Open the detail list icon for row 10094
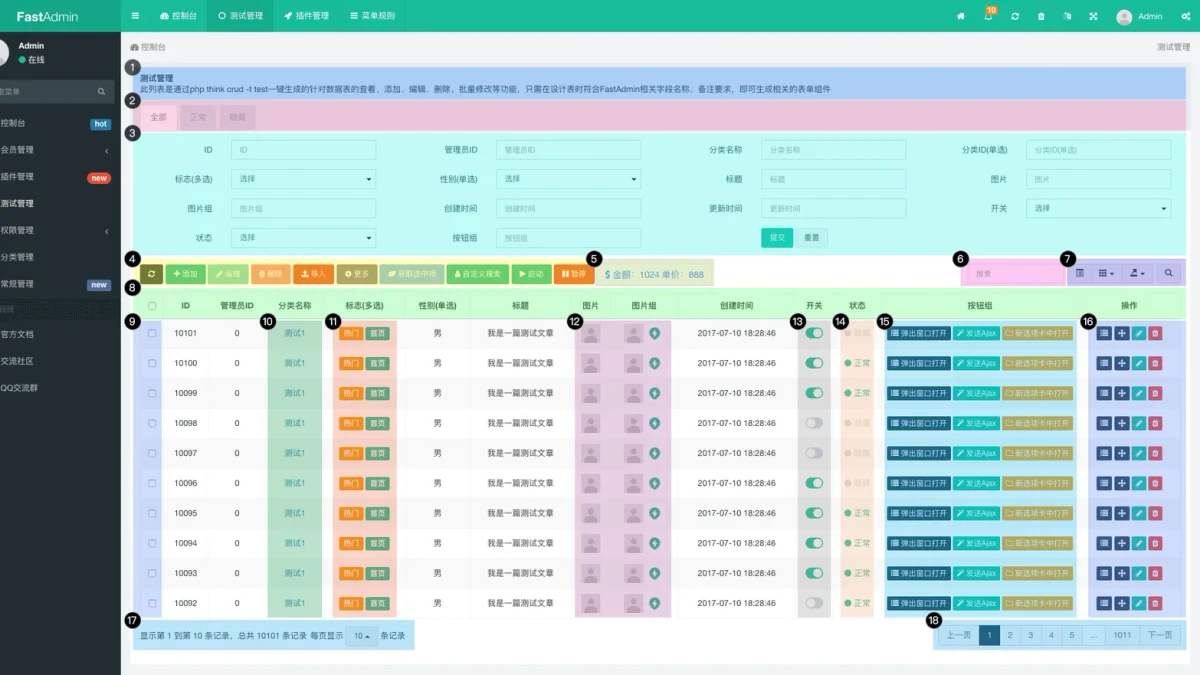The height and width of the screenshot is (675, 1200). pyautogui.click(x=1104, y=543)
